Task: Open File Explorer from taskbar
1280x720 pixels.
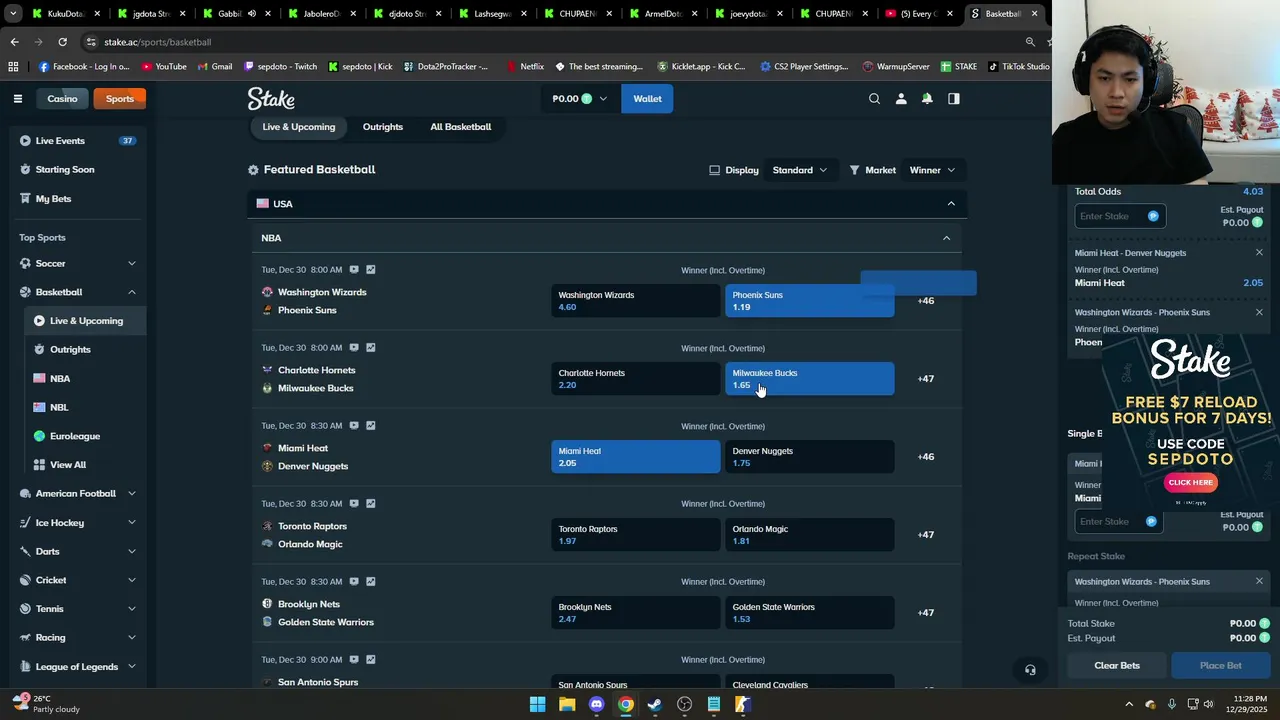Action: [x=567, y=705]
